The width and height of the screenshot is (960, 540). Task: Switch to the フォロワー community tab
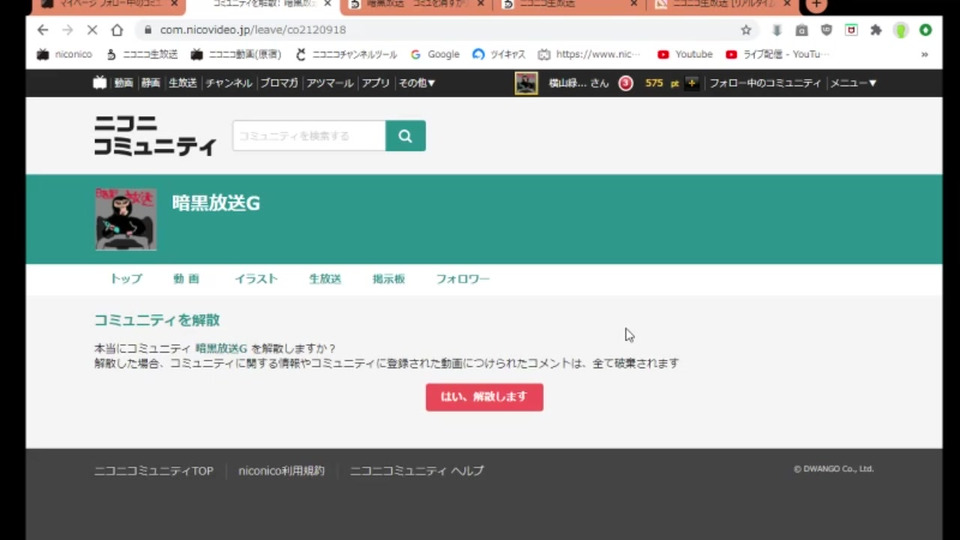click(x=462, y=279)
